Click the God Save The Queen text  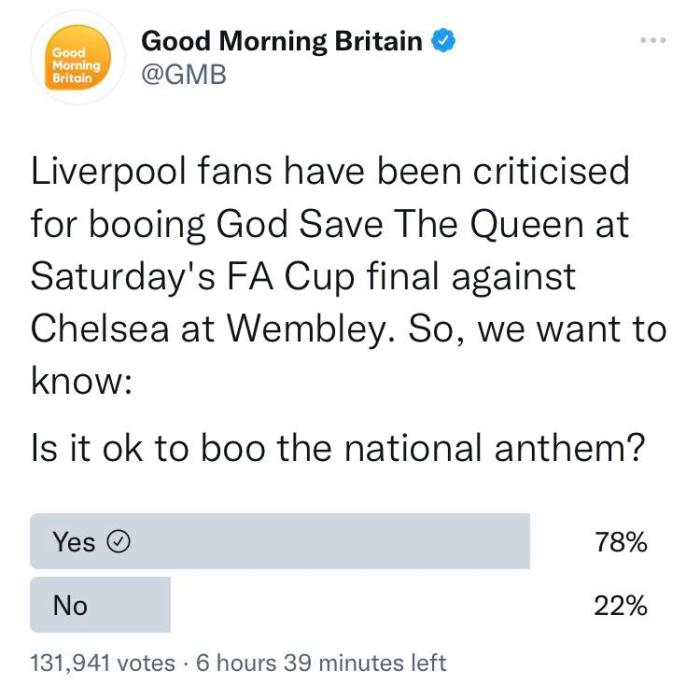(x=413, y=224)
